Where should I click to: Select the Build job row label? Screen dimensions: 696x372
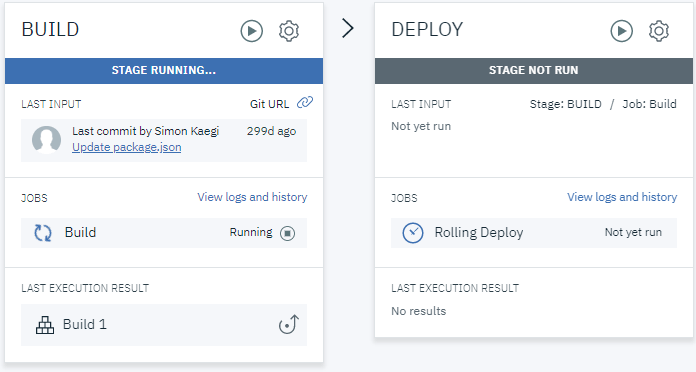click(80, 232)
